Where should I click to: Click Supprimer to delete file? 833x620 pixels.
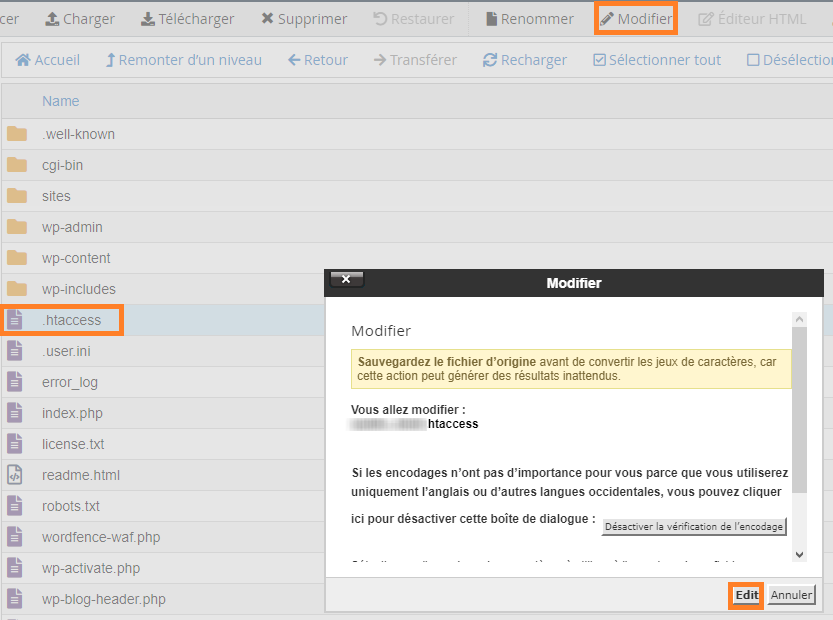pyautogui.click(x=304, y=19)
